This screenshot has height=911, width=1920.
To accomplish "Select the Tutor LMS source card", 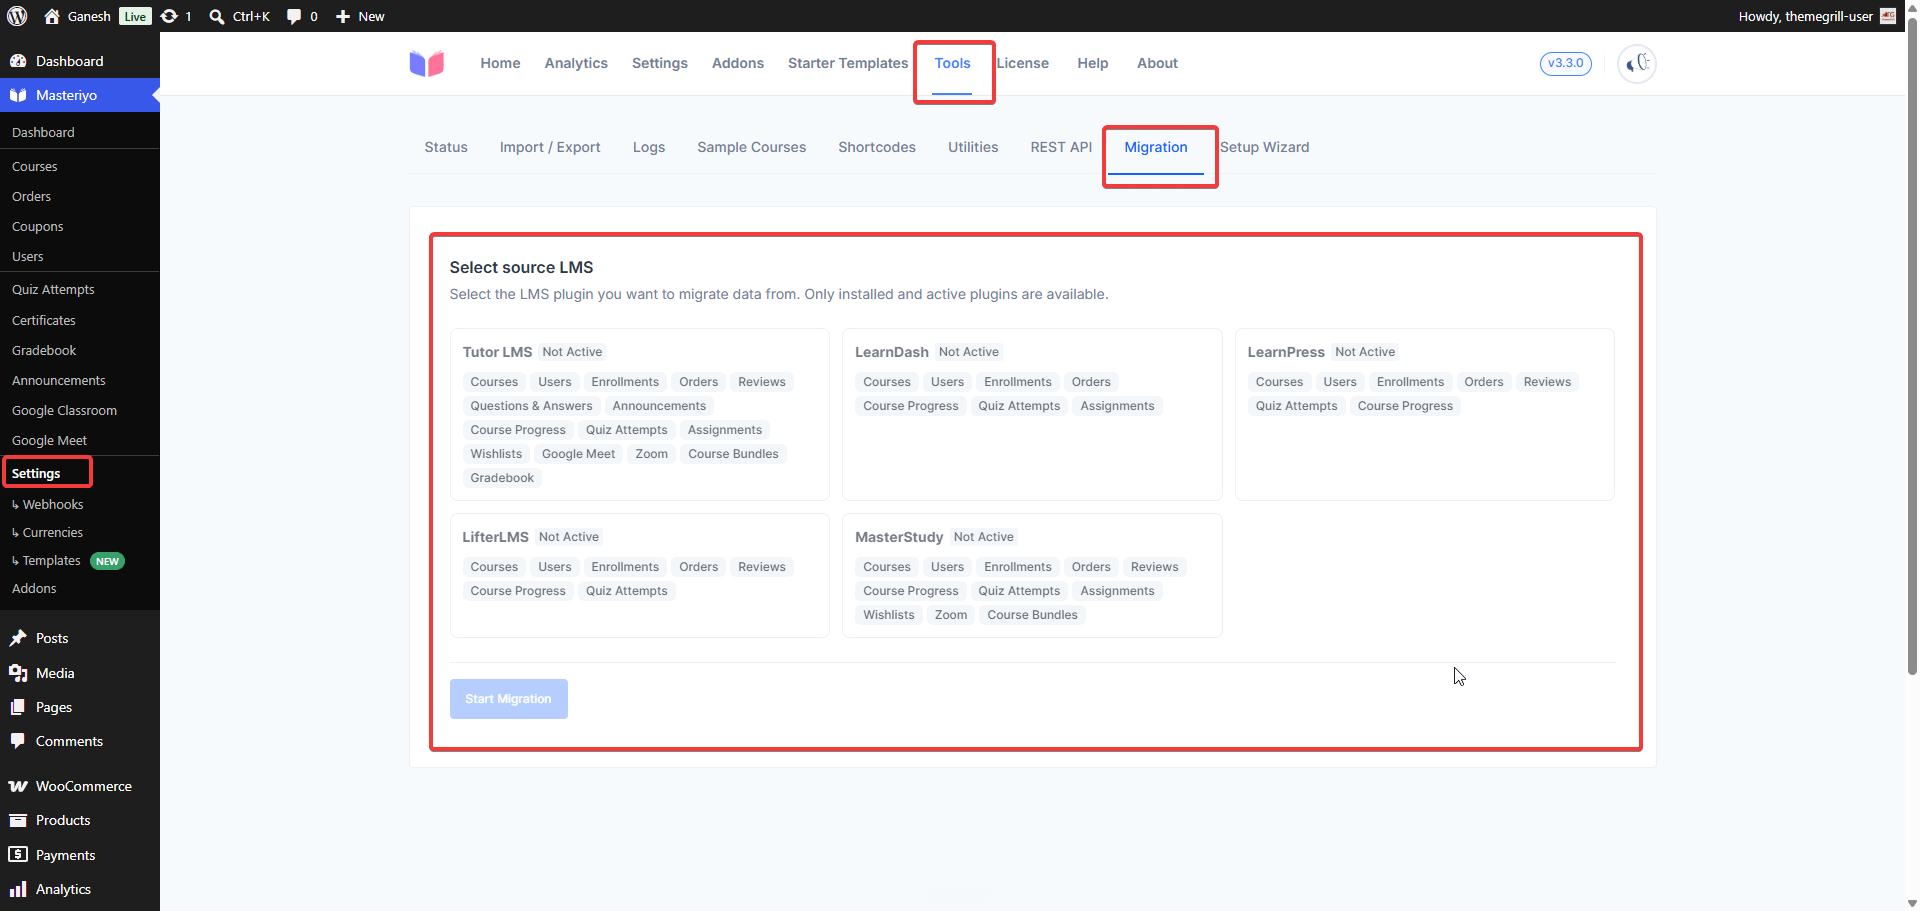I will tap(640, 414).
